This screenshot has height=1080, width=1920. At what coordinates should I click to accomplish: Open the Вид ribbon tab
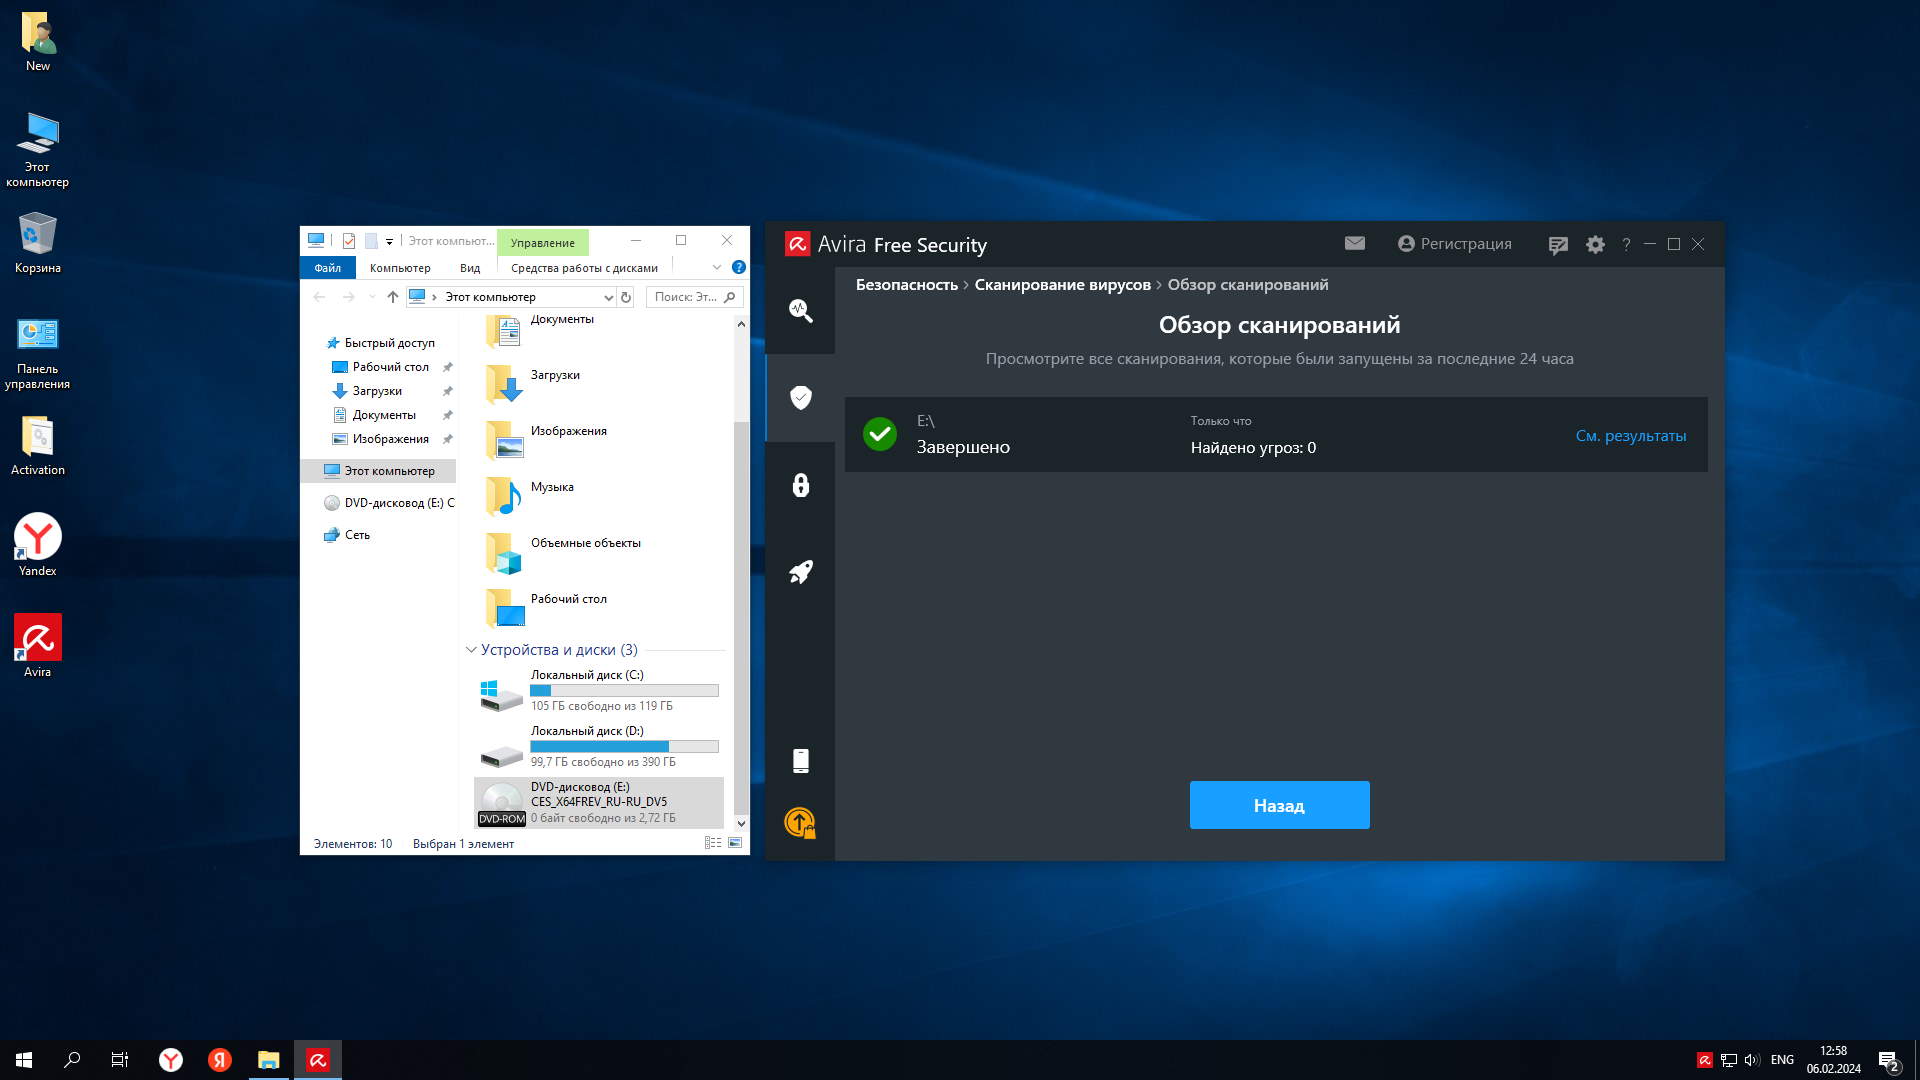(470, 268)
